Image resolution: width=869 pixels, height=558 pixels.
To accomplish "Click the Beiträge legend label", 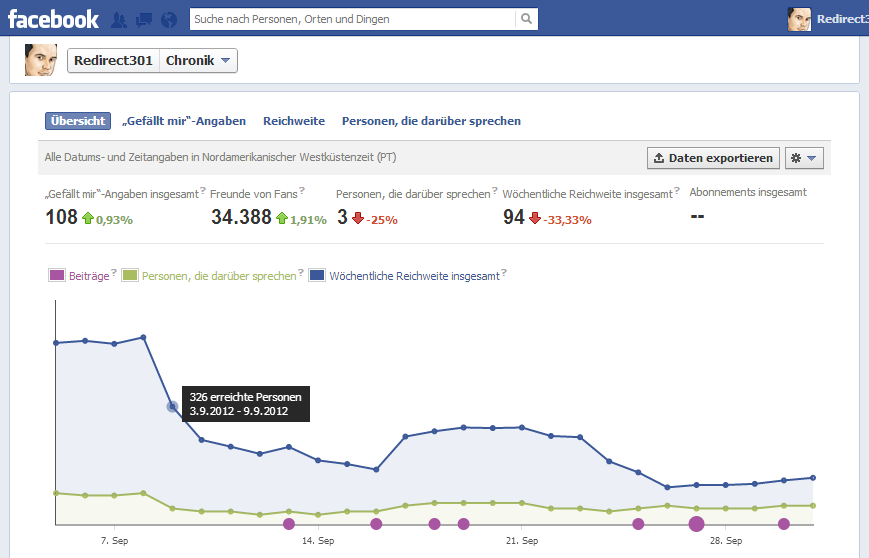I will 89,276.
